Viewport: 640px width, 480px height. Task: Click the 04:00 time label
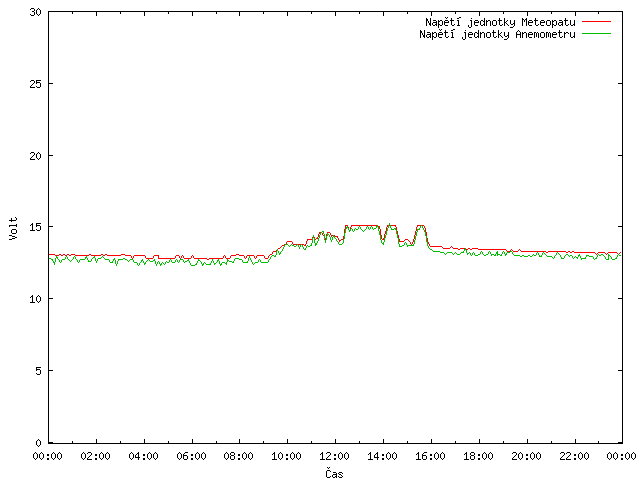pos(143,456)
